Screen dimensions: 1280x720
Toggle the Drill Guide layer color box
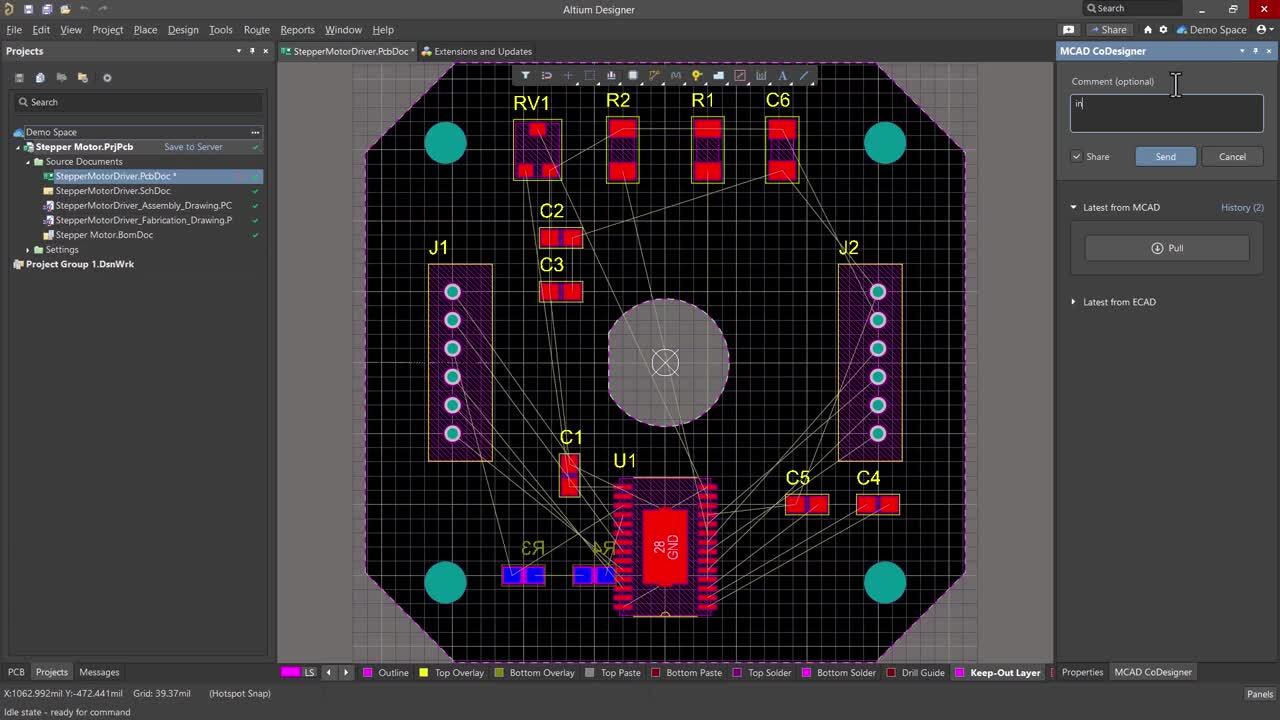pyautogui.click(x=891, y=673)
